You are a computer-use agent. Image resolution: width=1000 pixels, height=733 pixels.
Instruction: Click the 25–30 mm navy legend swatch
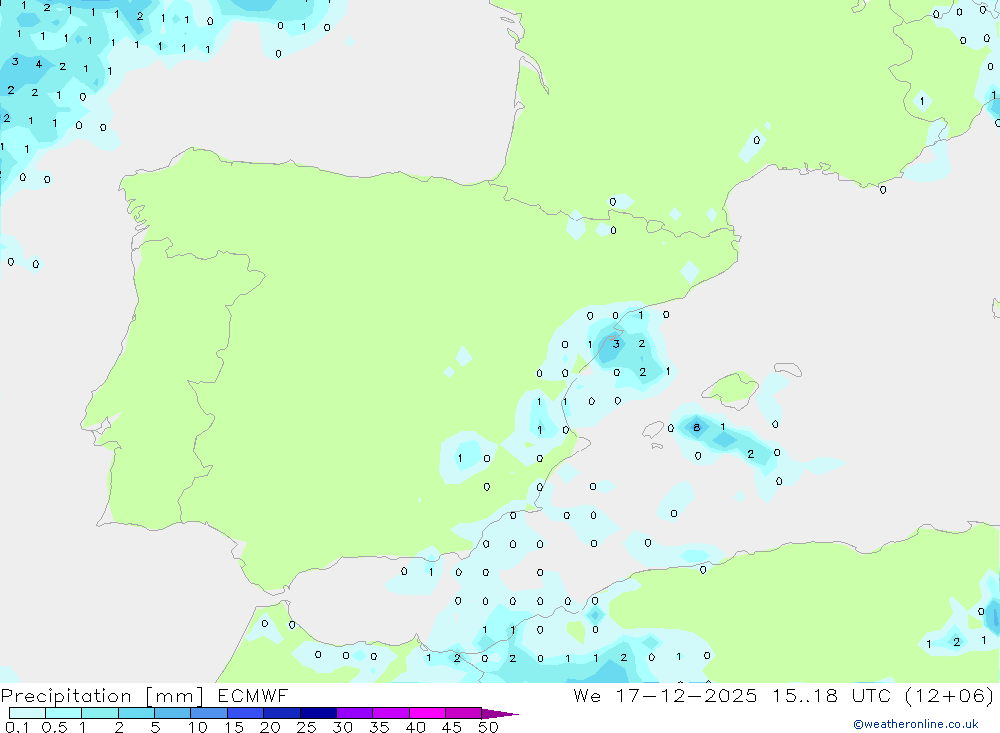(318, 713)
